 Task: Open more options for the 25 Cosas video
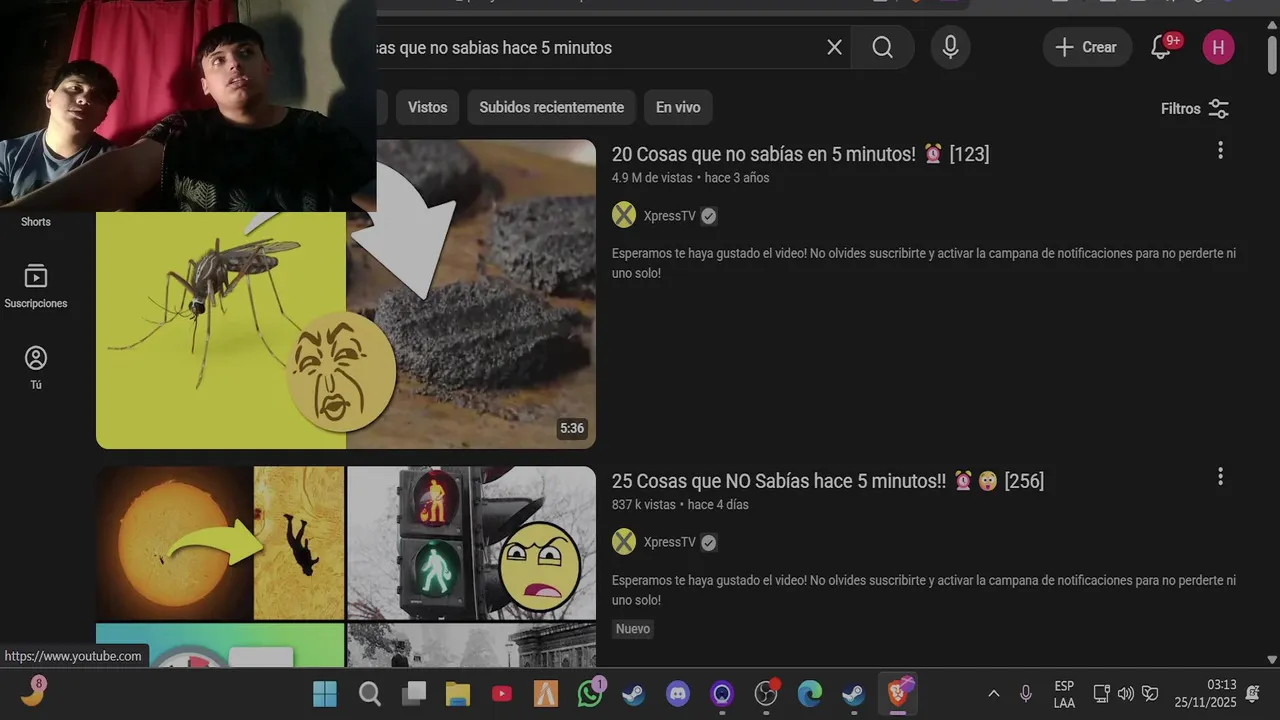(1220, 477)
